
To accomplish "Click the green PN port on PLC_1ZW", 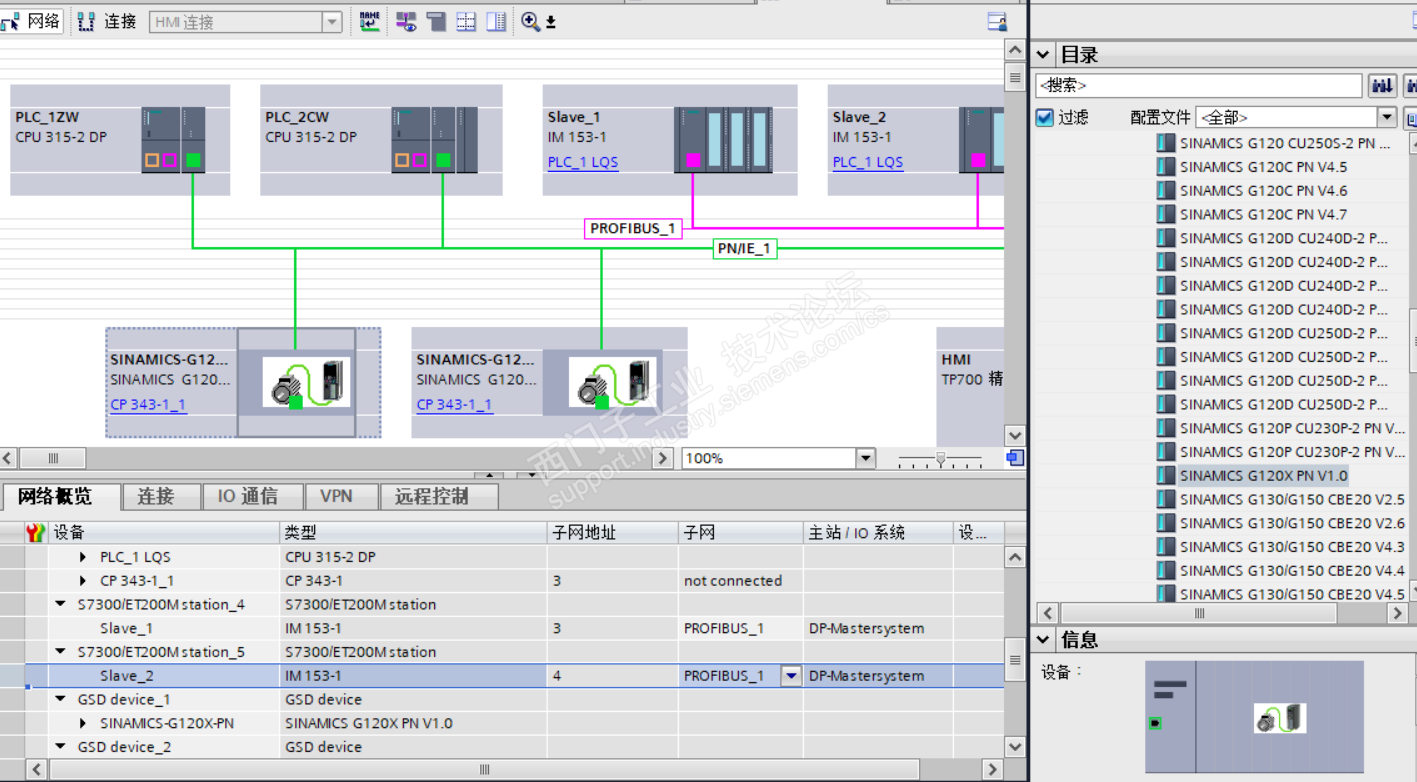I will [x=193, y=160].
